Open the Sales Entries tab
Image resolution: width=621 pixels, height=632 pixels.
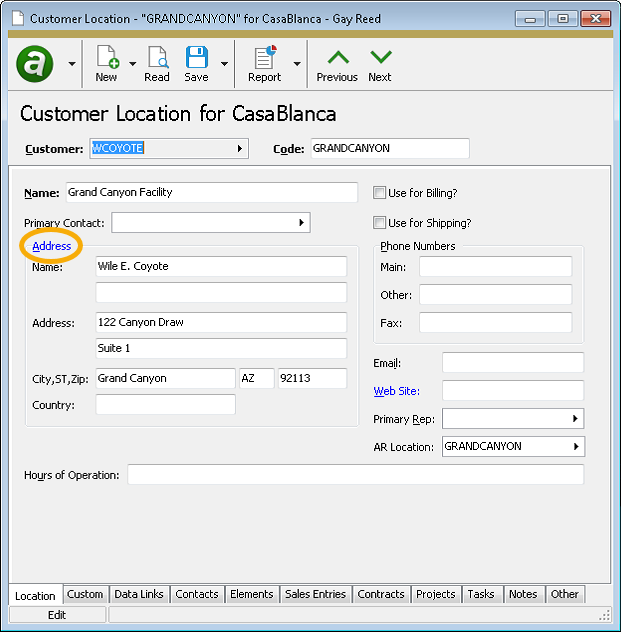[315, 594]
